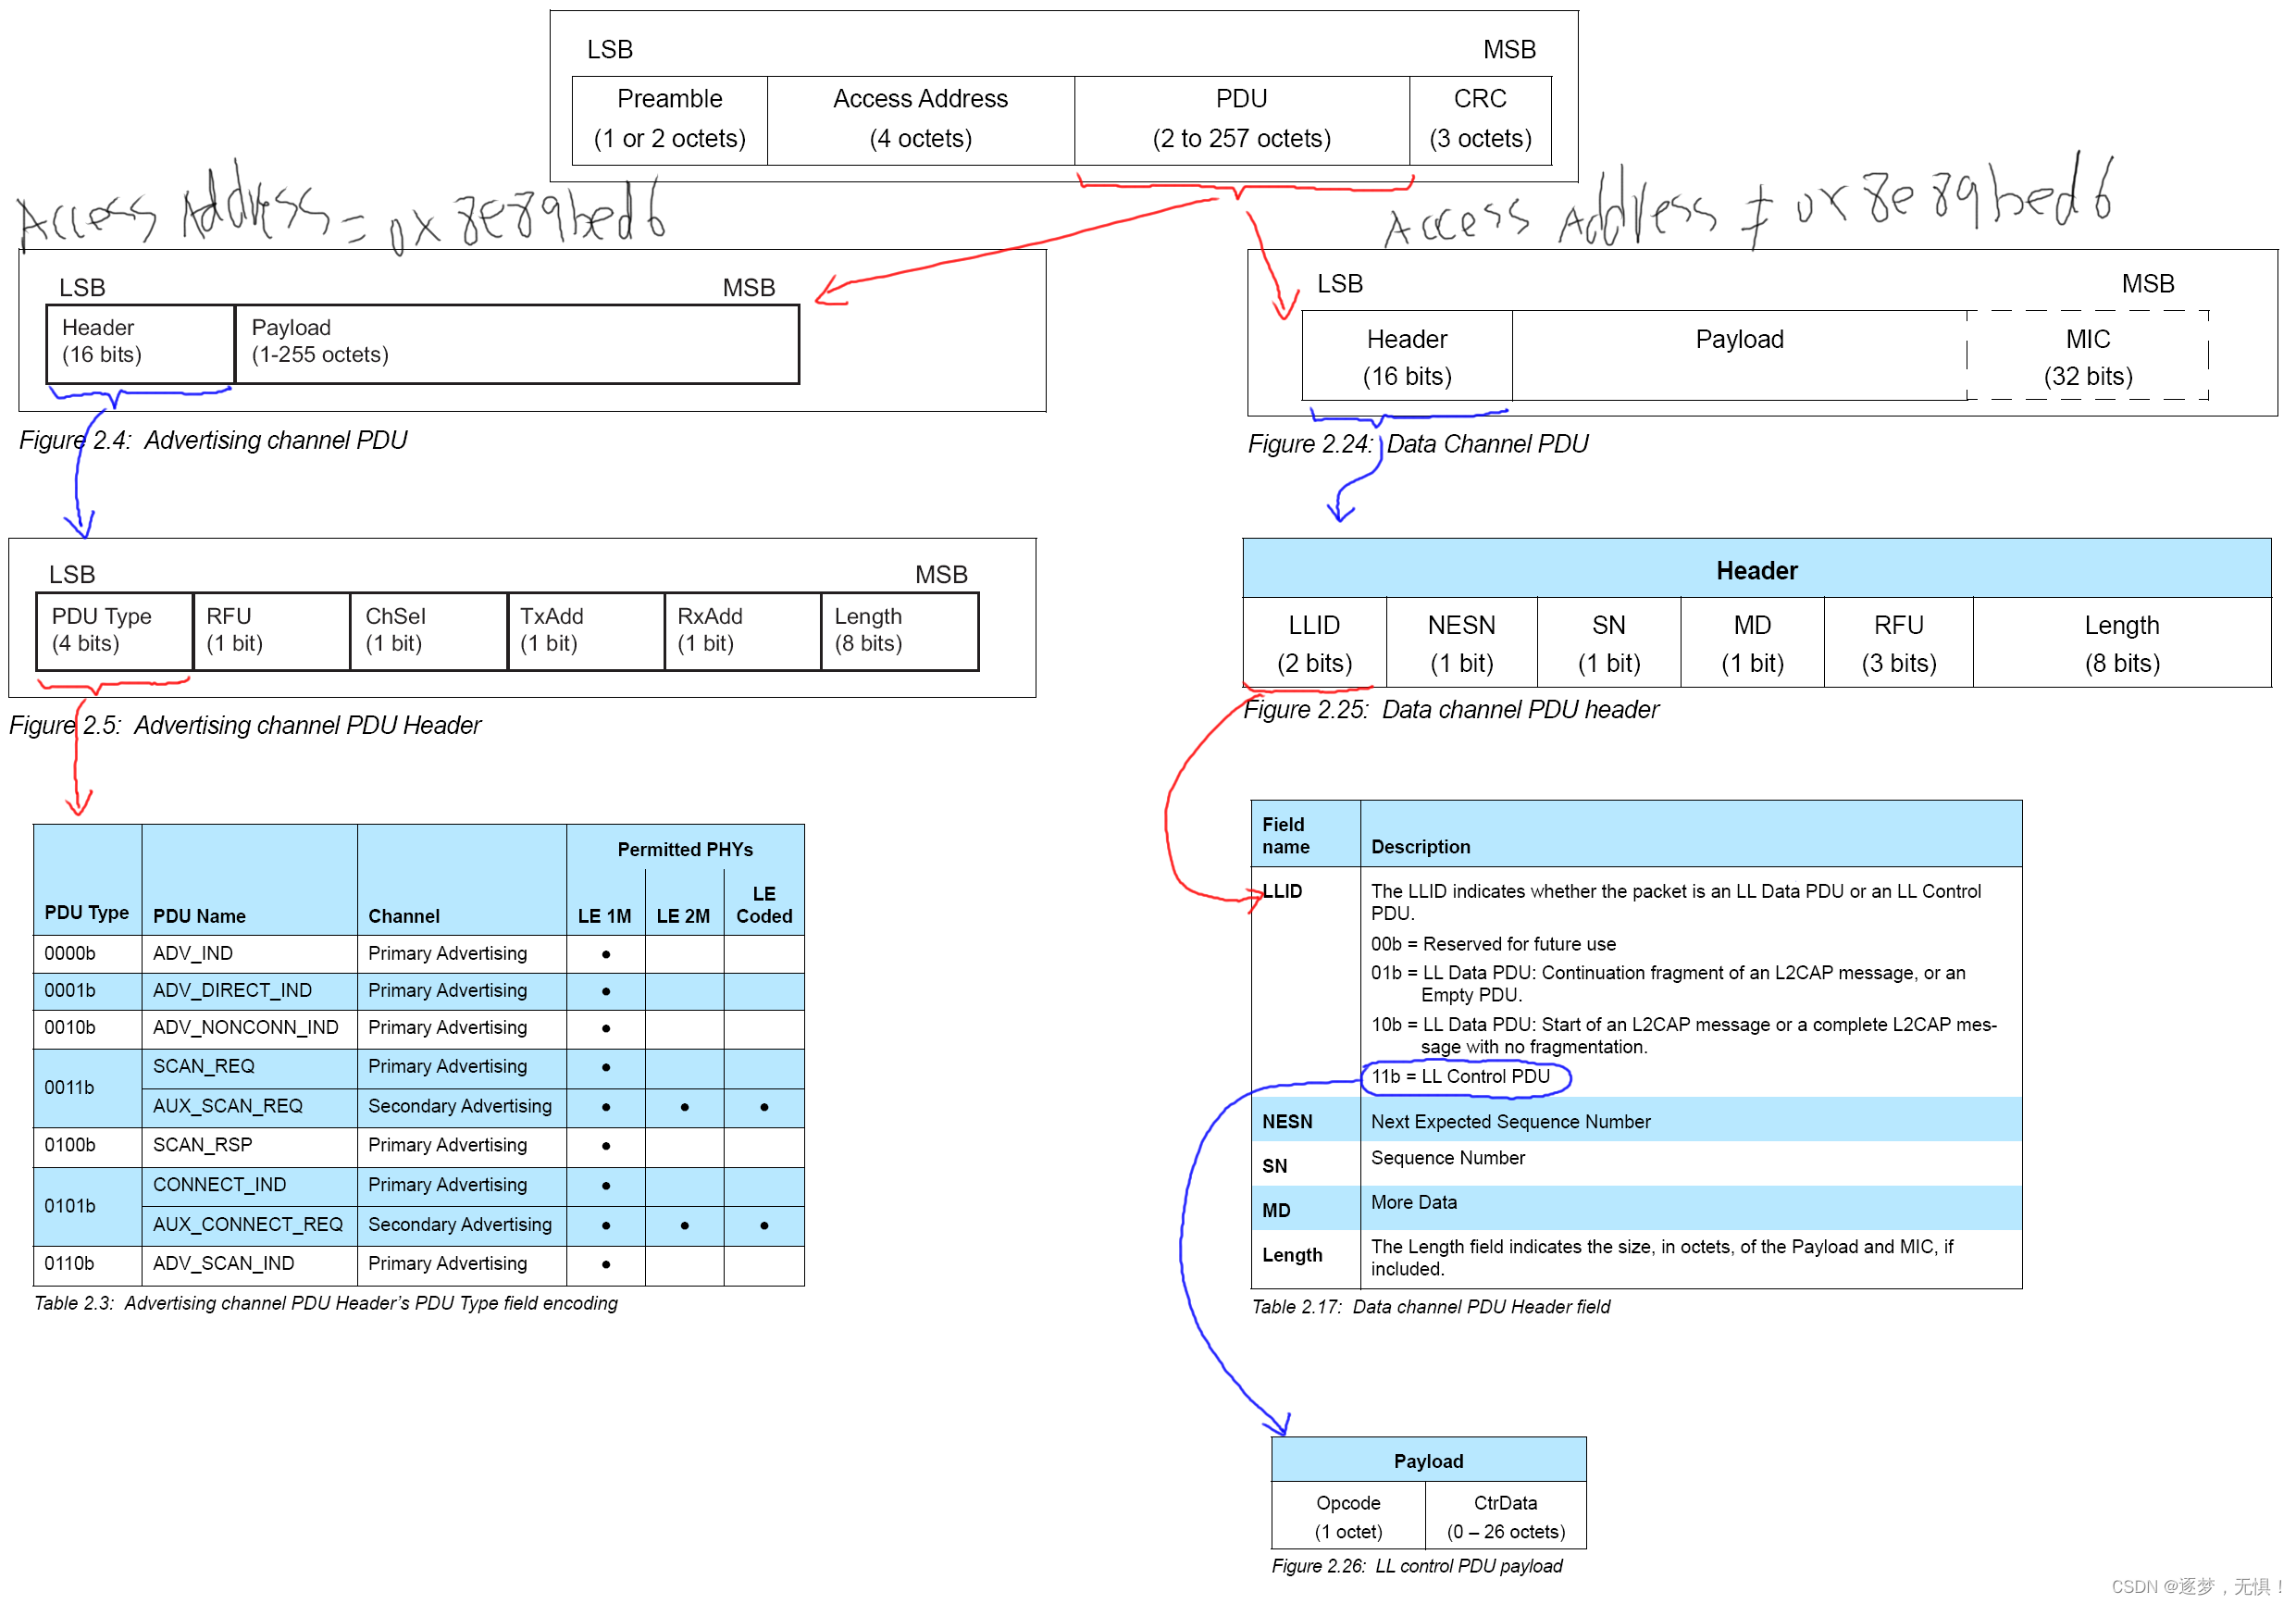Screen dimensions: 2296x1604
Task: Click the AUX_CONNECT_REQ PDU name
Action: click(x=248, y=1224)
